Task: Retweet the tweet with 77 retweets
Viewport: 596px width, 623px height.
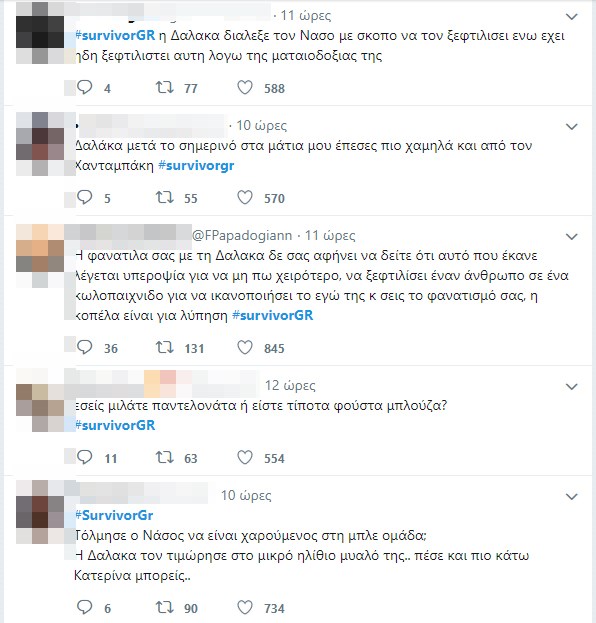Action: click(x=164, y=87)
